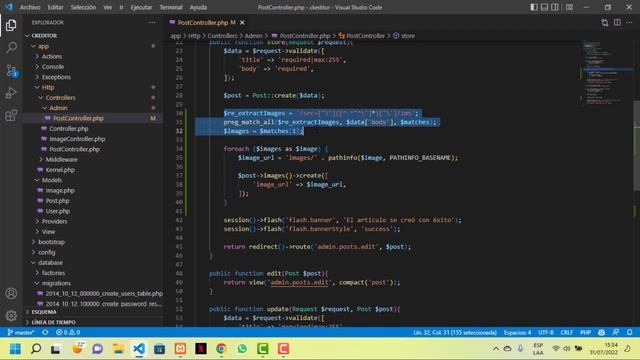The height and width of the screenshot is (360, 640).
Task: Open the Source Control view
Action: pos(11,71)
